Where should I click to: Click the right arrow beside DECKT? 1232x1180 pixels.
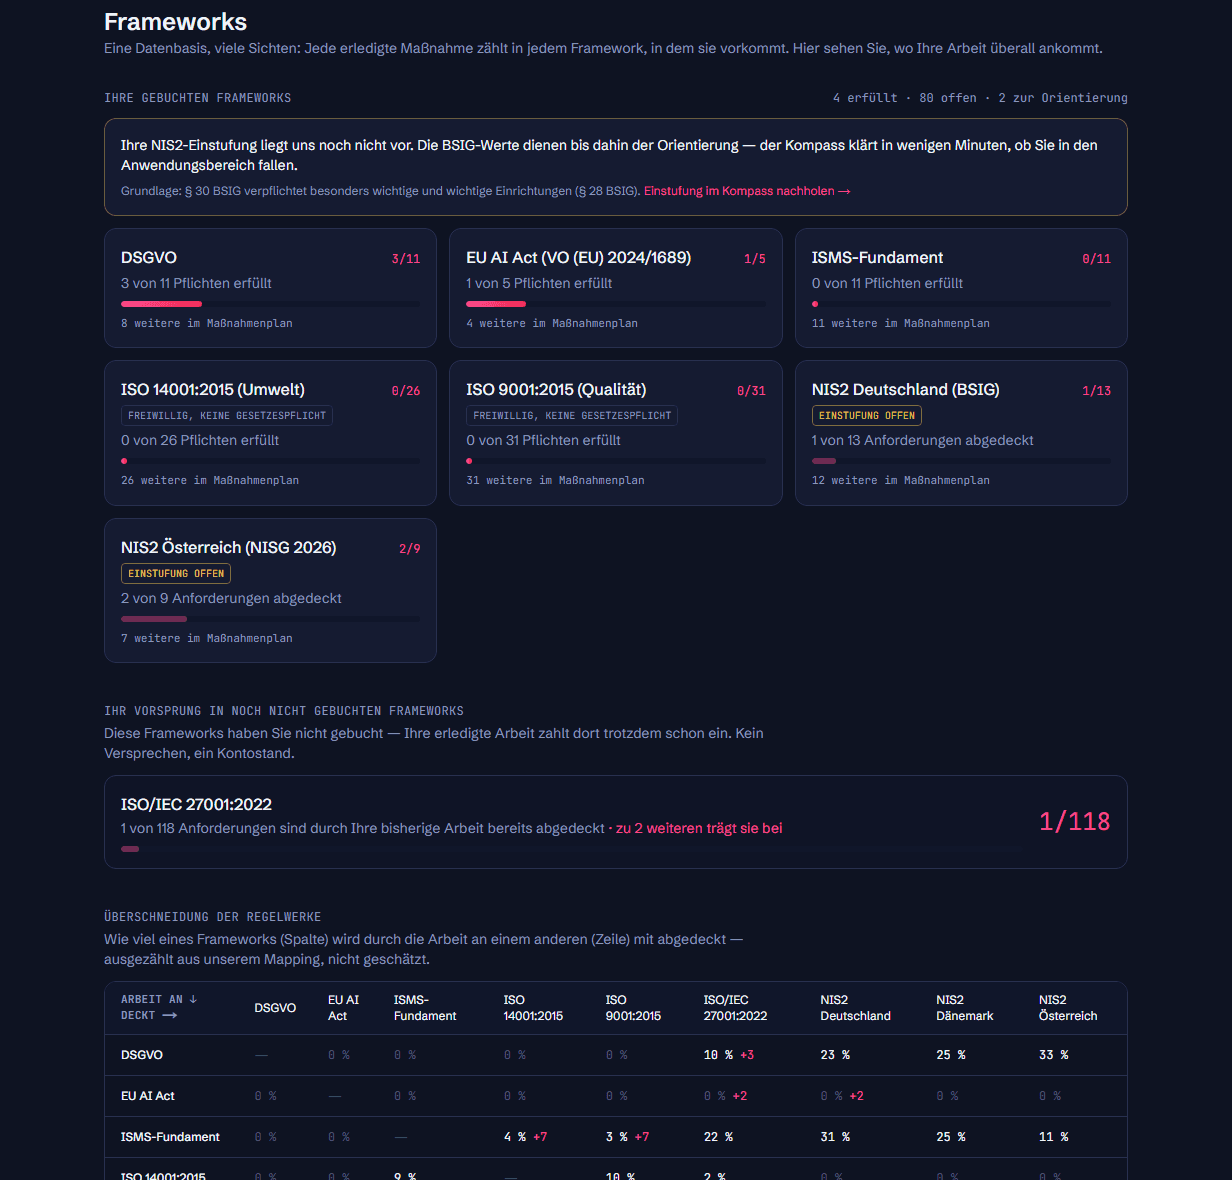pos(170,1015)
